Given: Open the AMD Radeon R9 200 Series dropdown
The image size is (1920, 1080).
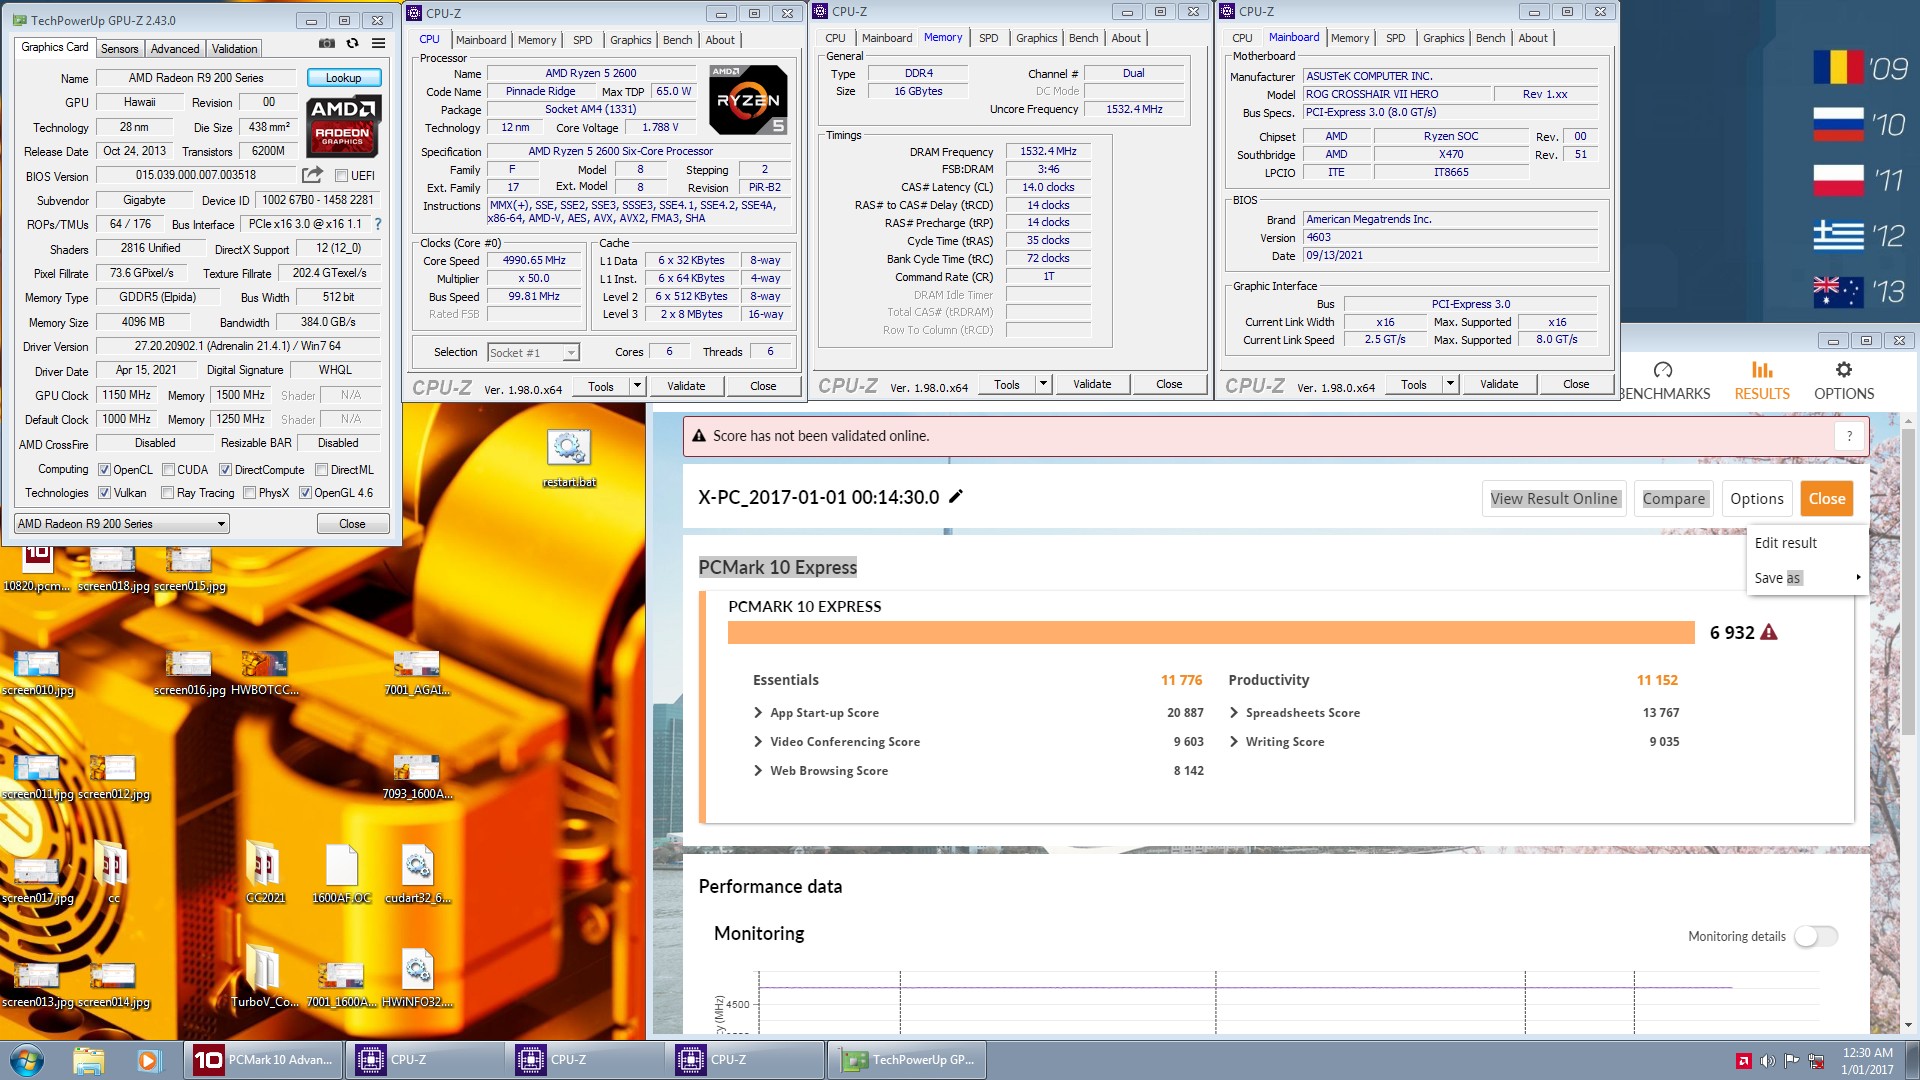Looking at the screenshot, I should pyautogui.click(x=121, y=524).
